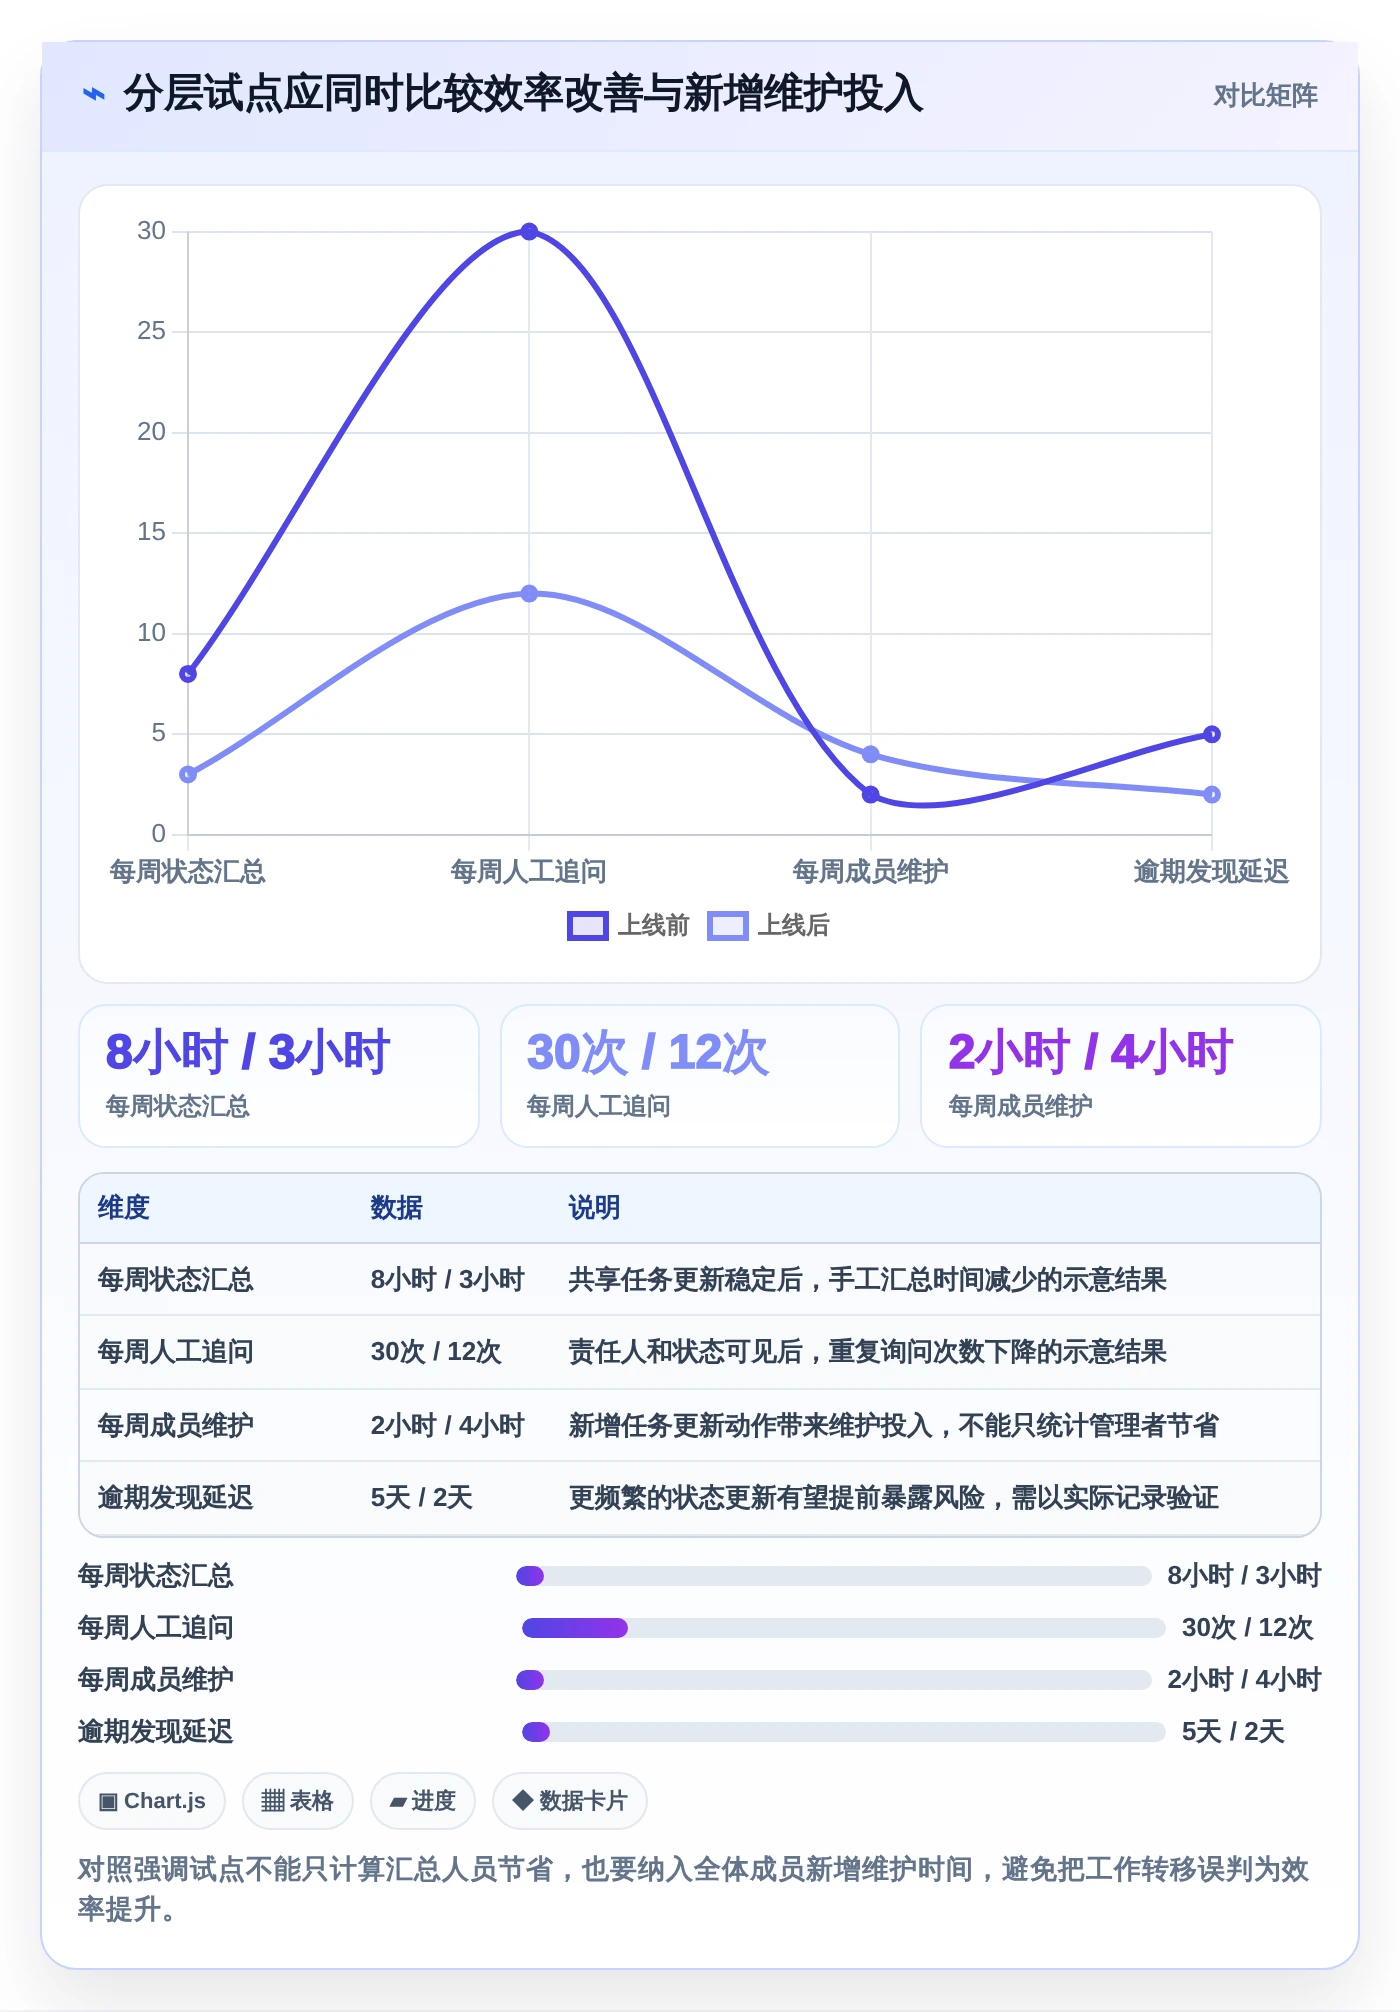
Task: Click the 每周人工追问 x-axis label
Action: click(529, 872)
